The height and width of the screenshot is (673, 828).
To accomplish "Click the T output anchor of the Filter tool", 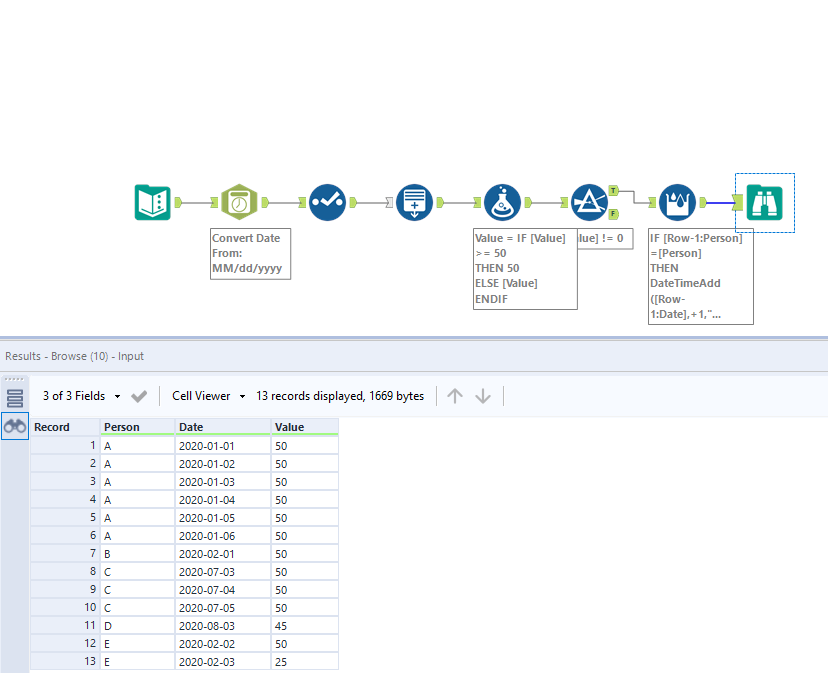I will tap(611, 188).
